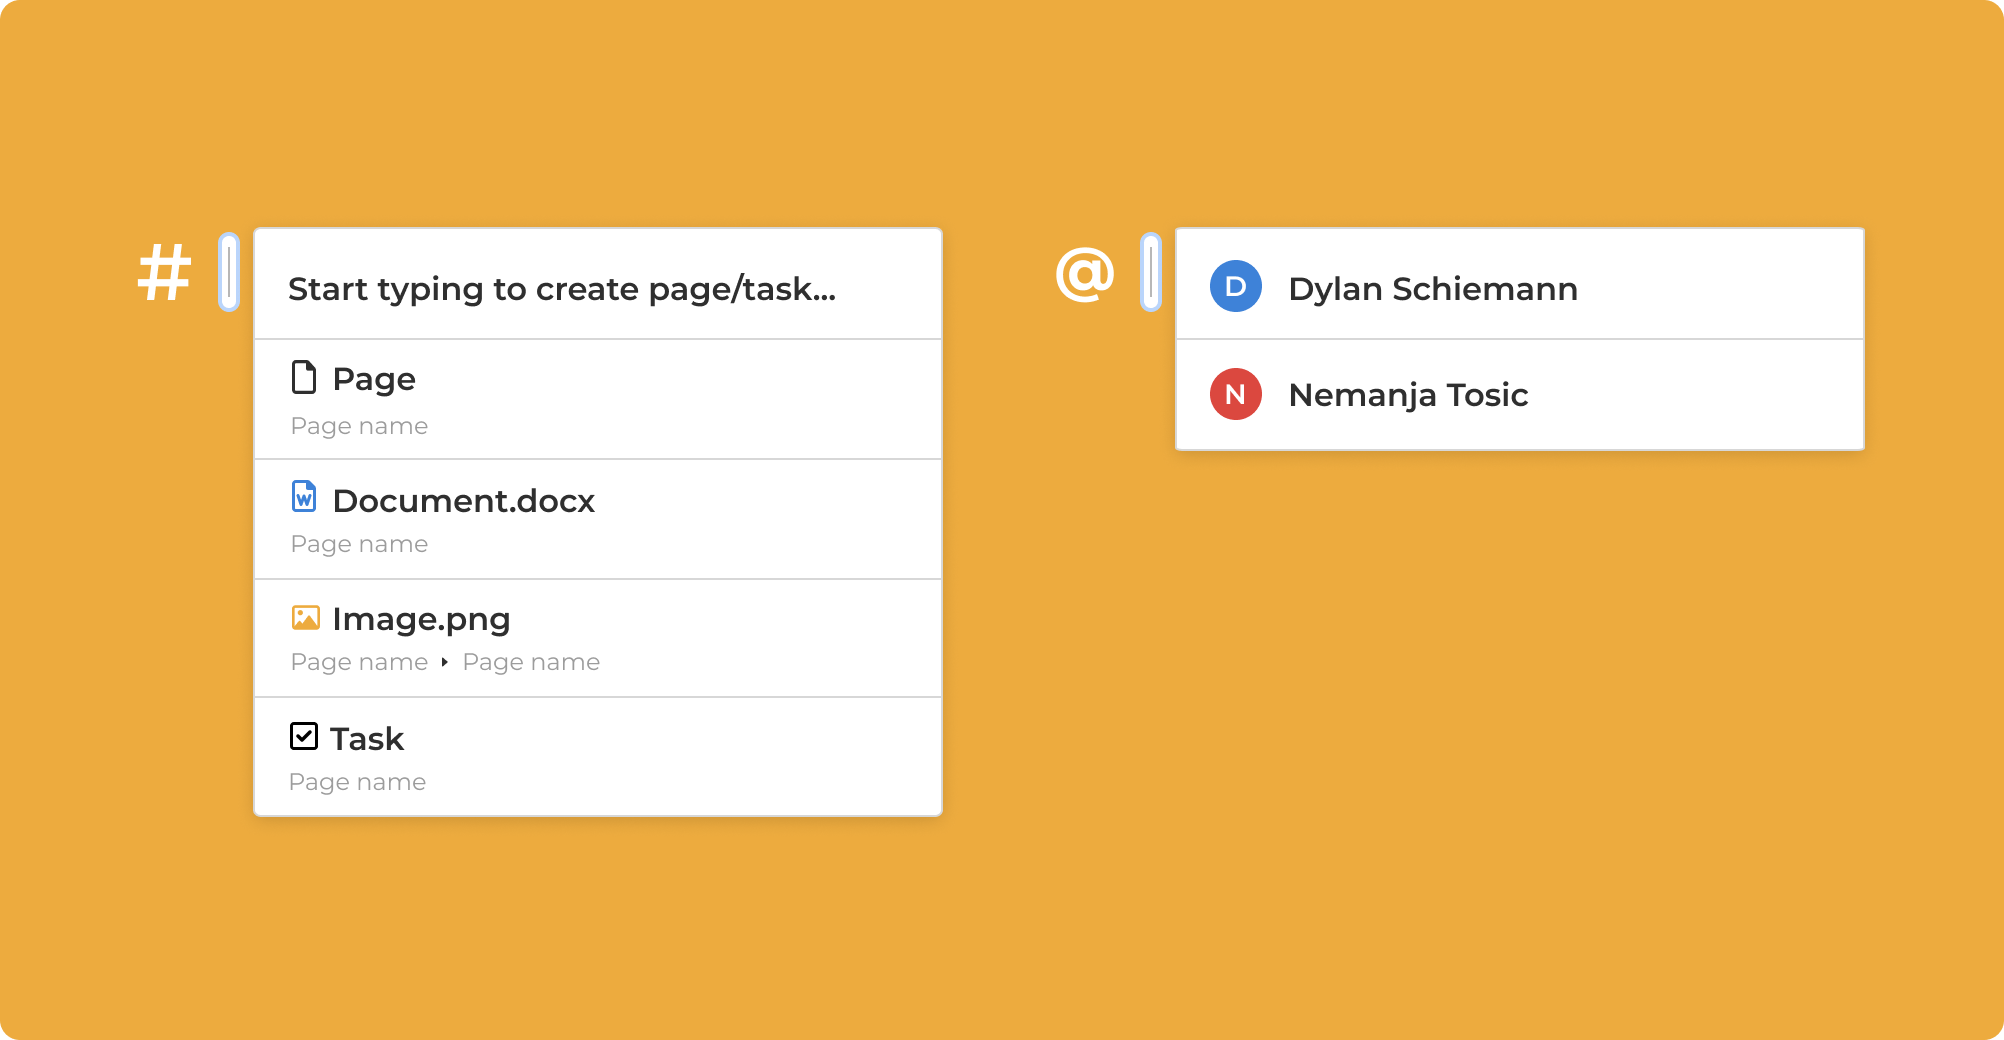The width and height of the screenshot is (2004, 1040).
Task: Click the text cursor after the hash
Action: [229, 272]
